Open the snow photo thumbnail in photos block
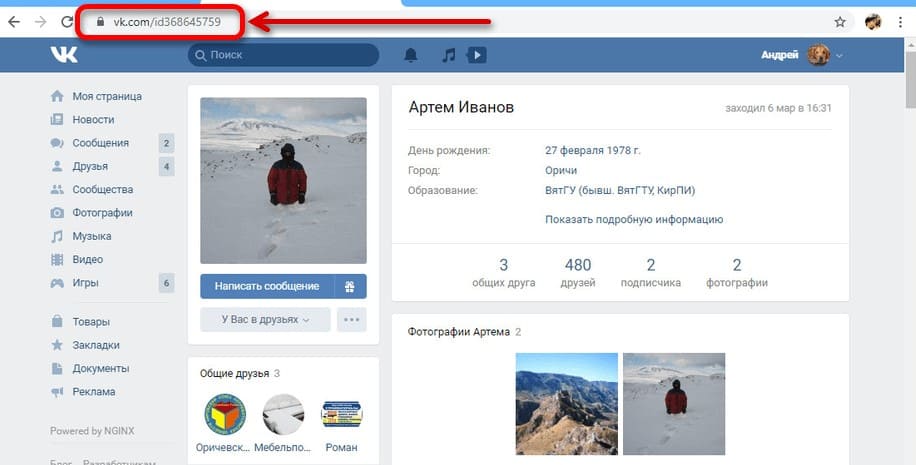916x465 pixels. coord(674,404)
